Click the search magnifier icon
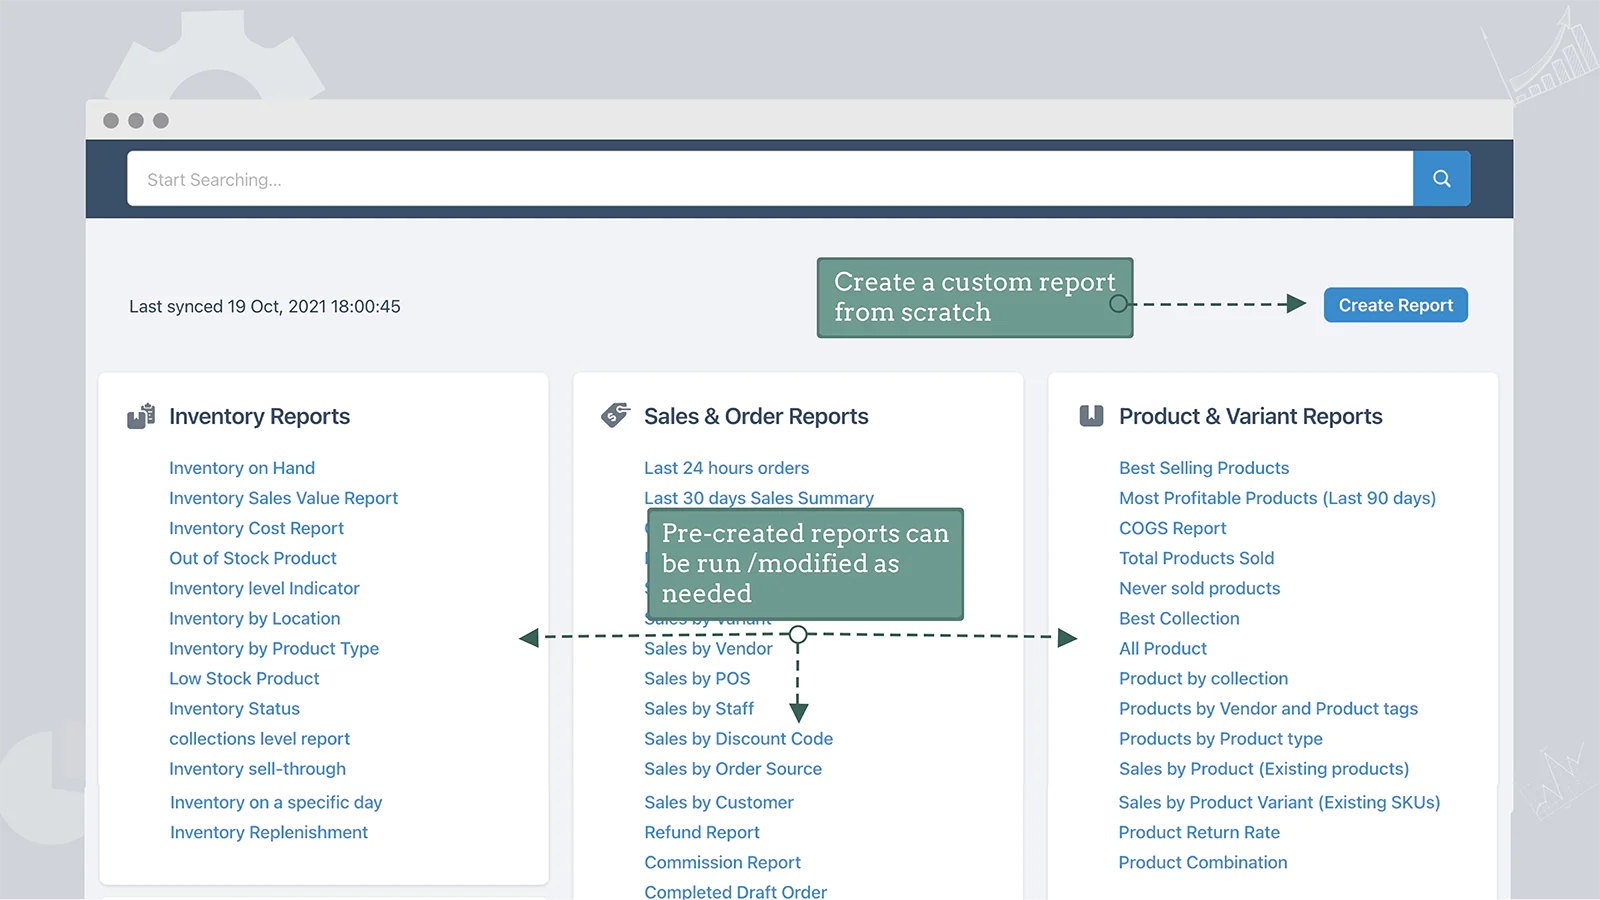This screenshot has width=1600, height=900. coord(1441,179)
